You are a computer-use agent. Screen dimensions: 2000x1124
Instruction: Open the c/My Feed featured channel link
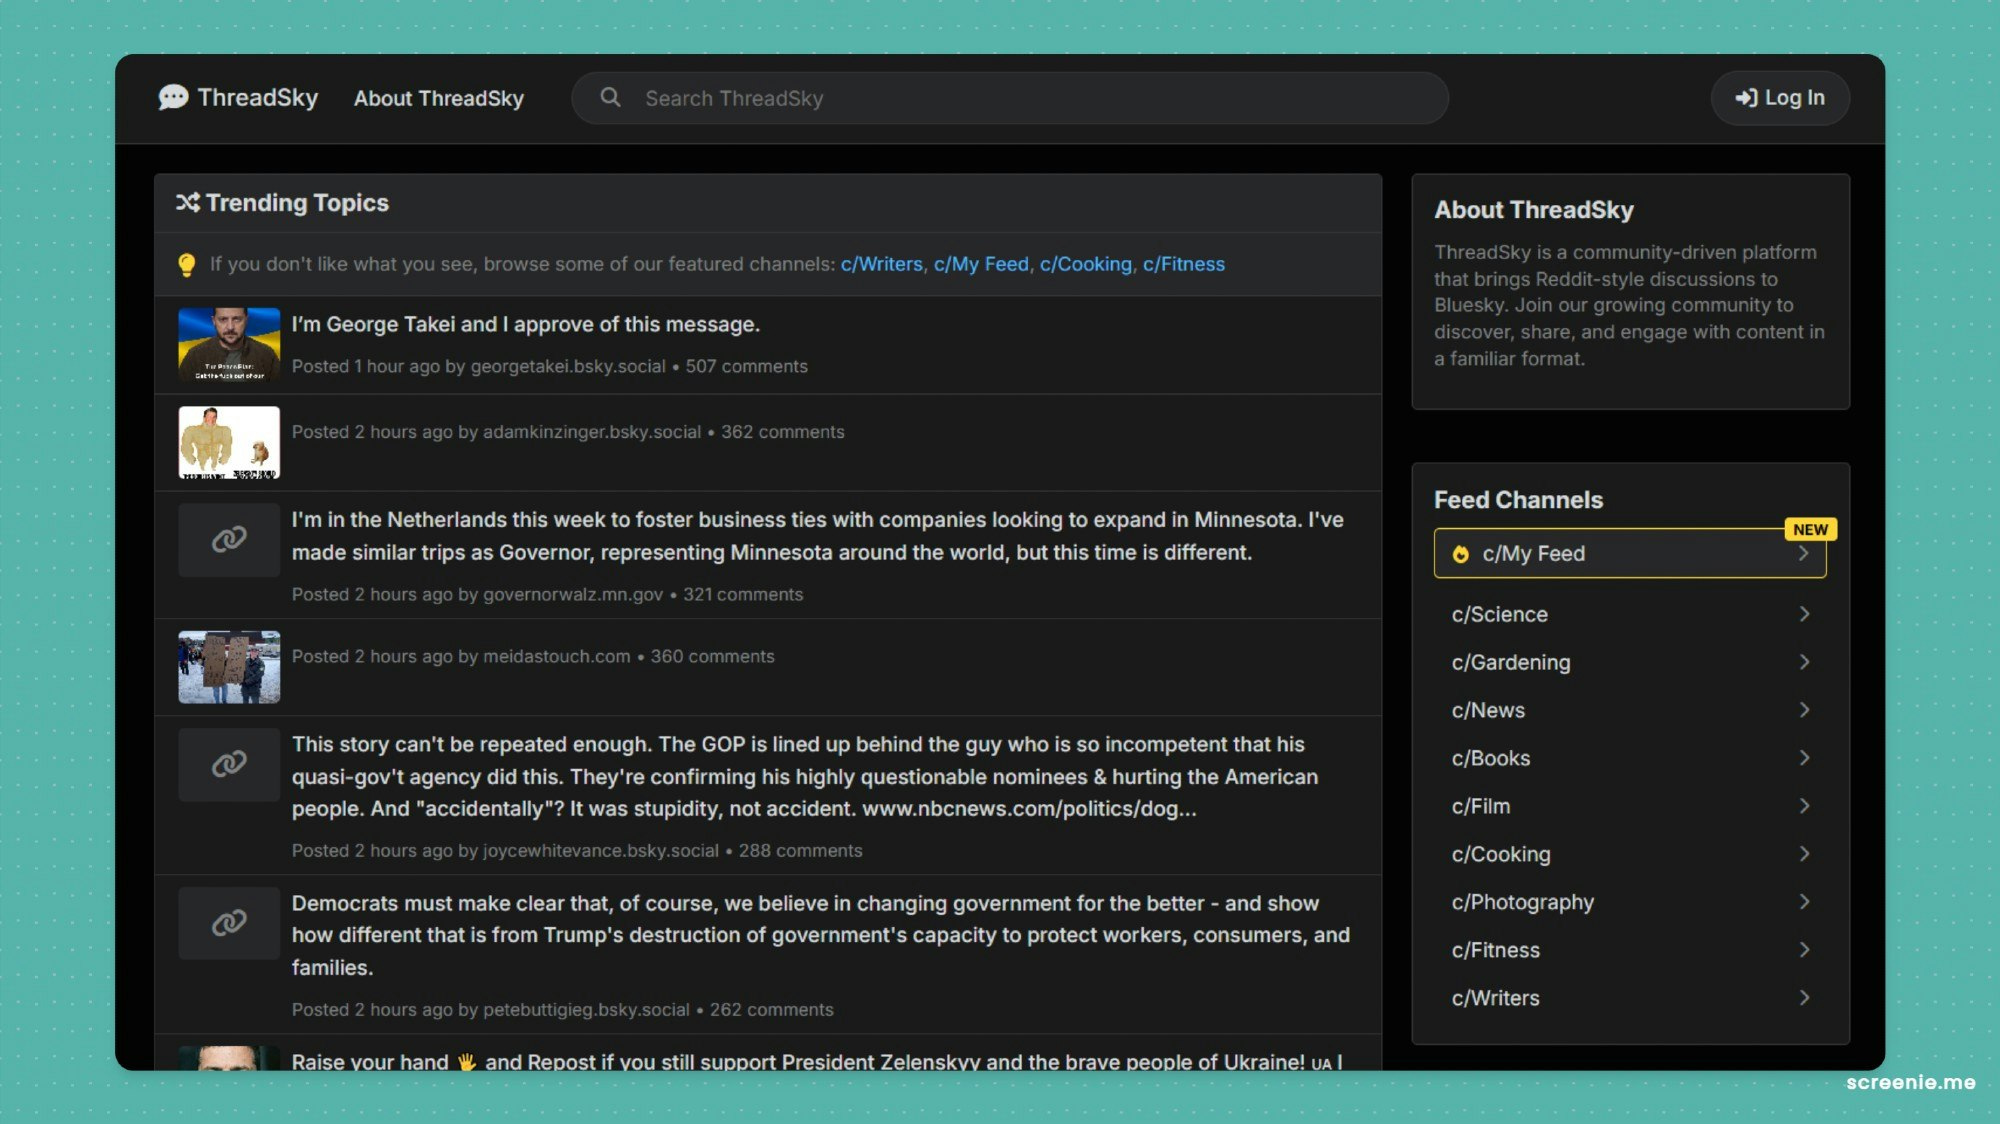pyautogui.click(x=981, y=264)
